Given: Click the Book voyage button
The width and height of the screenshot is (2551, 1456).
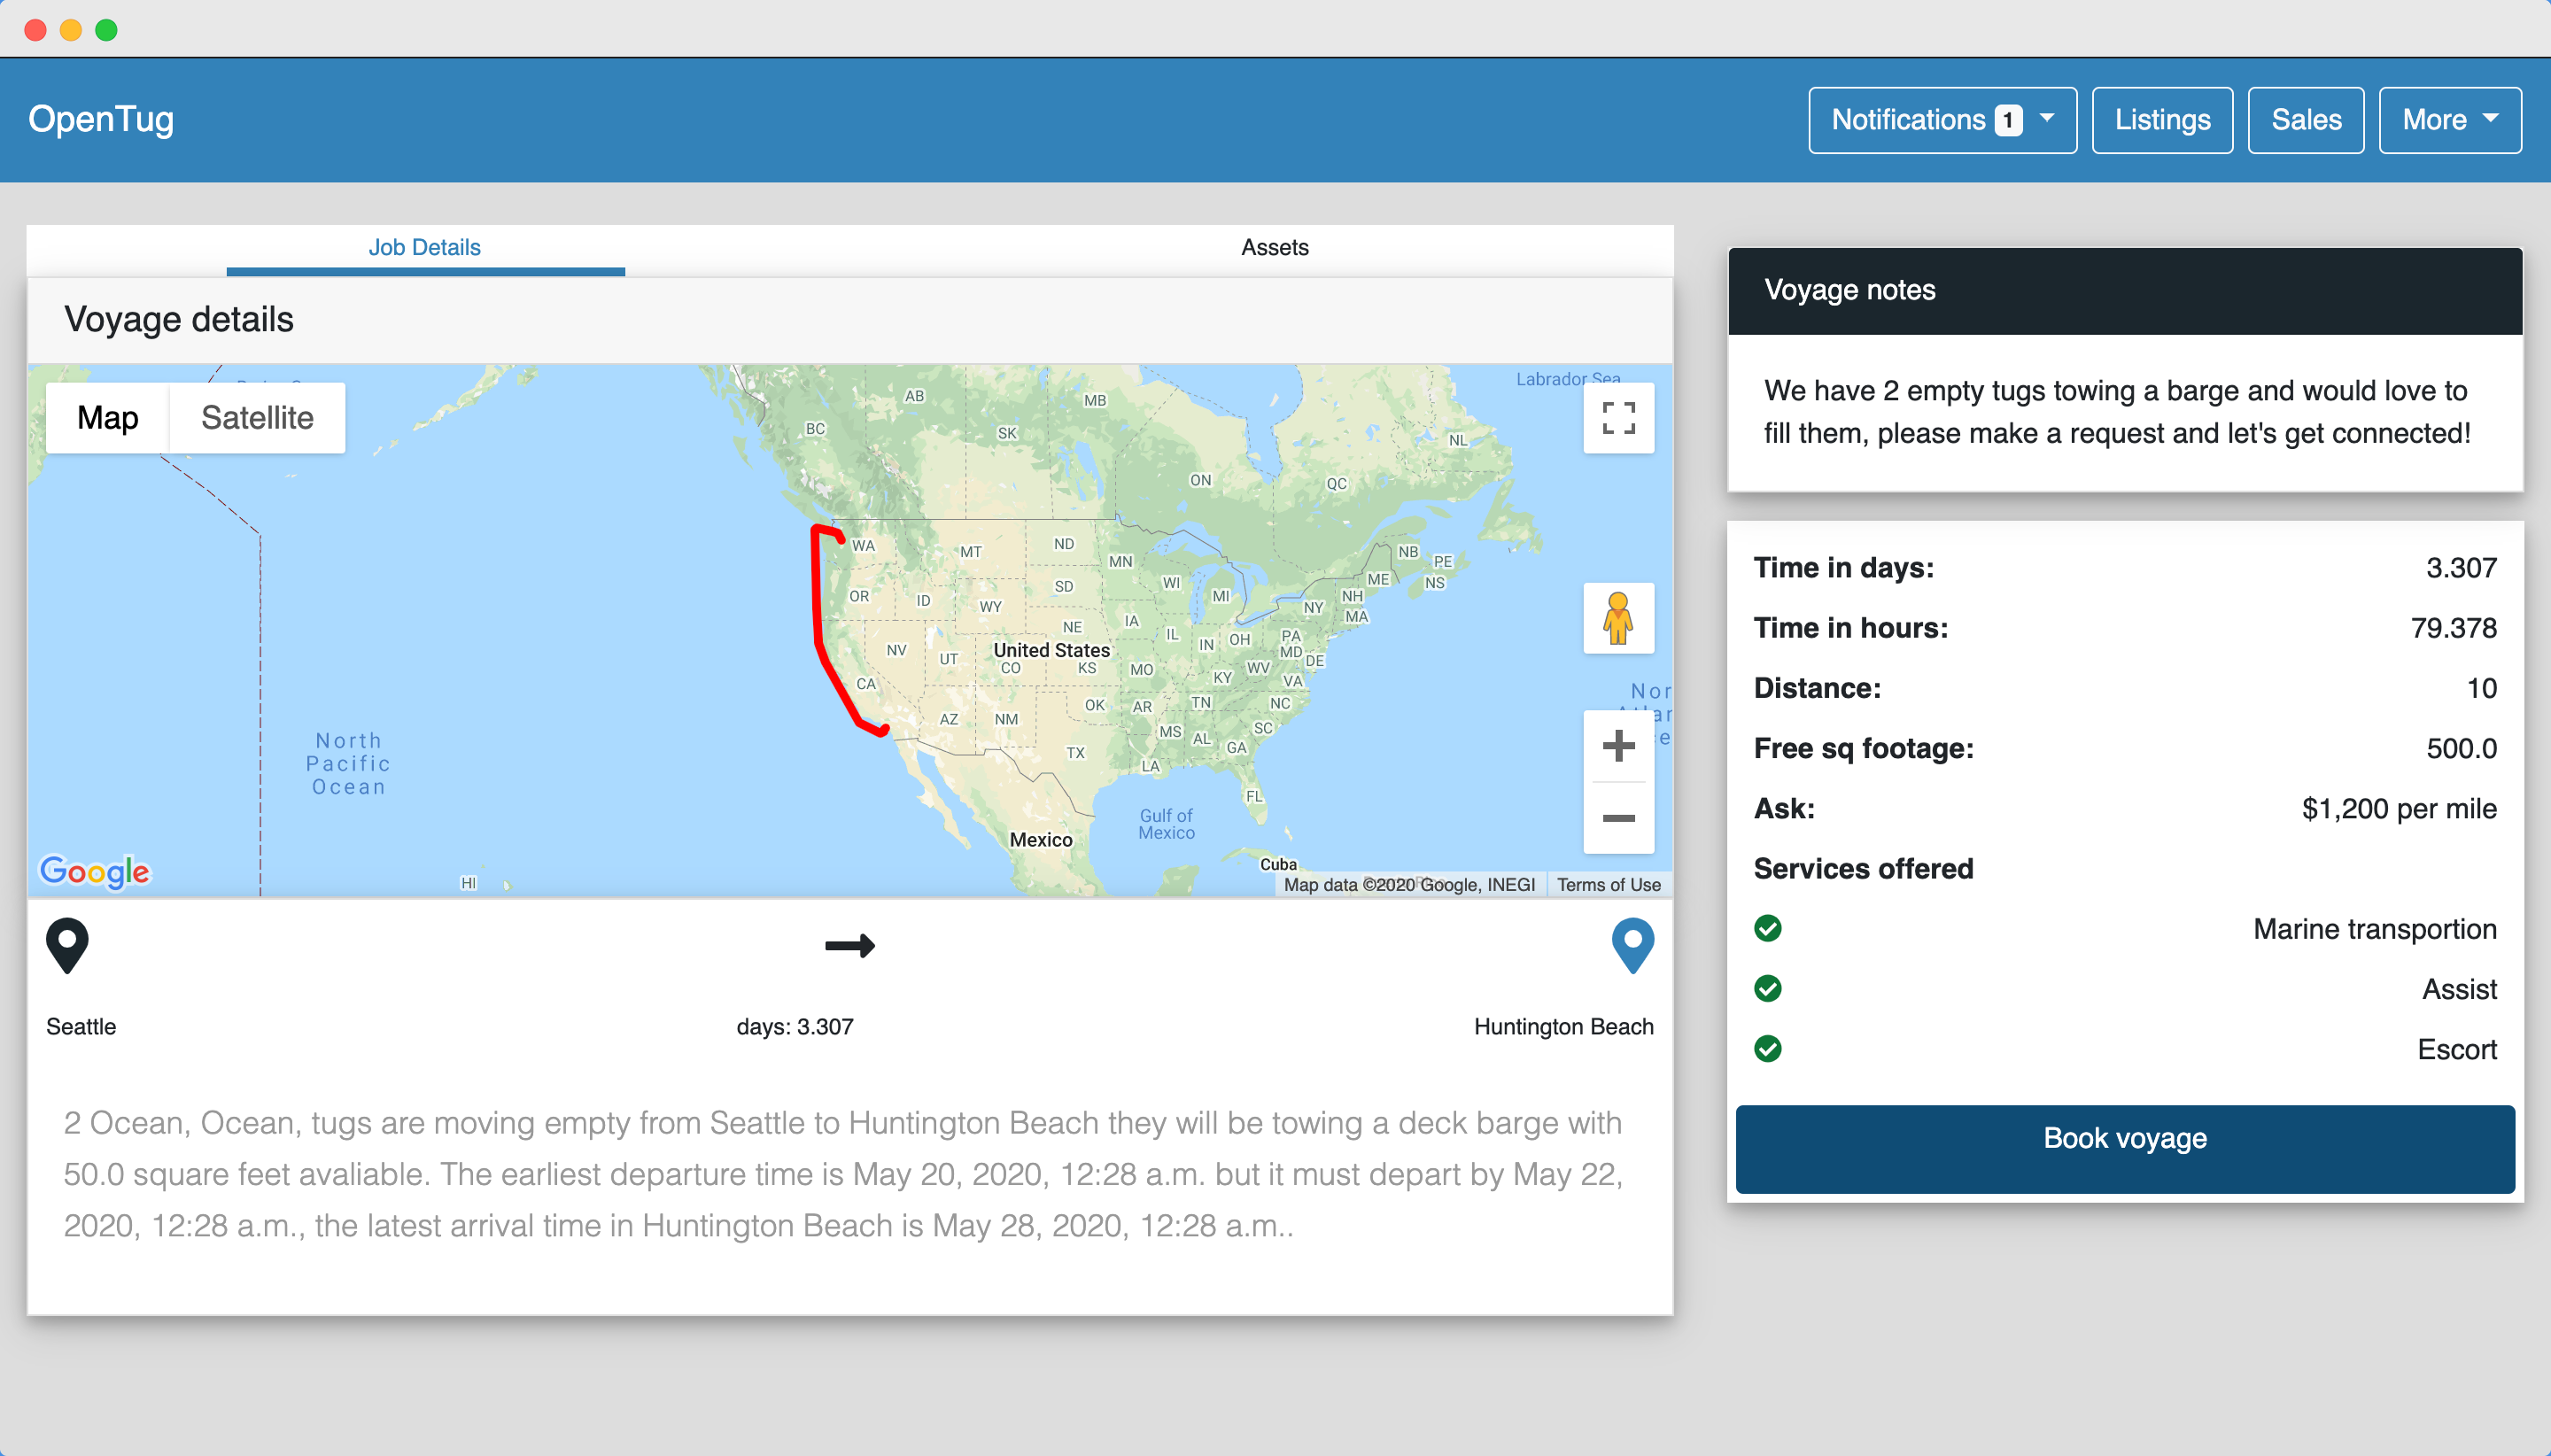Looking at the screenshot, I should [2125, 1149].
